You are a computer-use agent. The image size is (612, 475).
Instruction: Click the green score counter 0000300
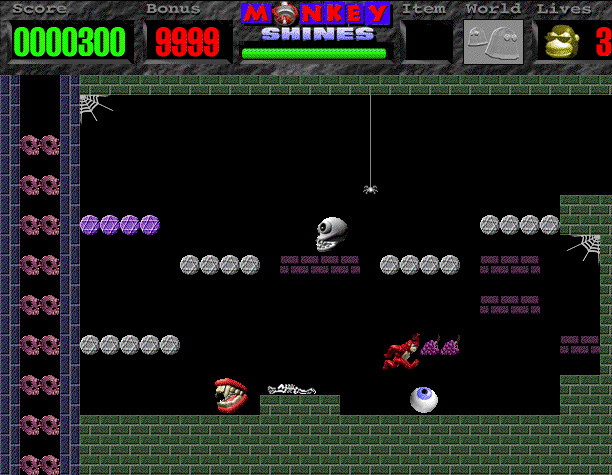tap(69, 42)
